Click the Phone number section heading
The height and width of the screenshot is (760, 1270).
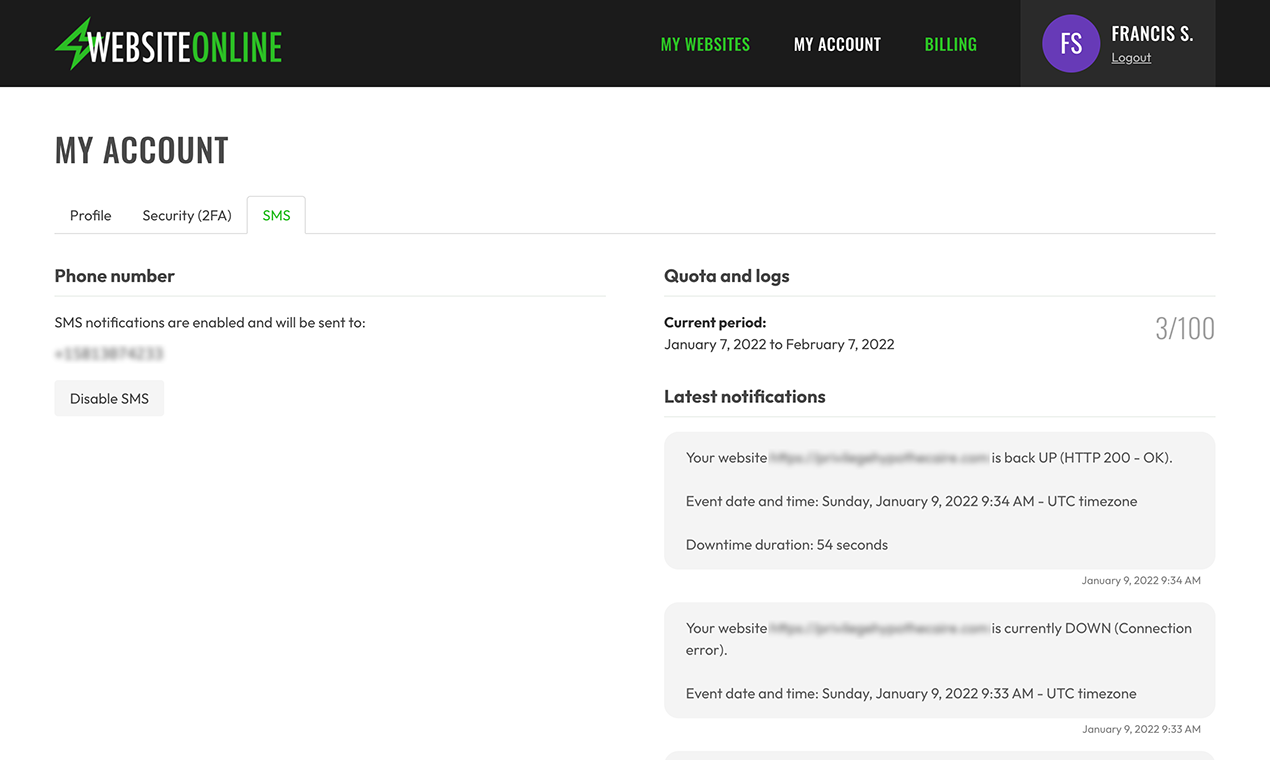(115, 276)
